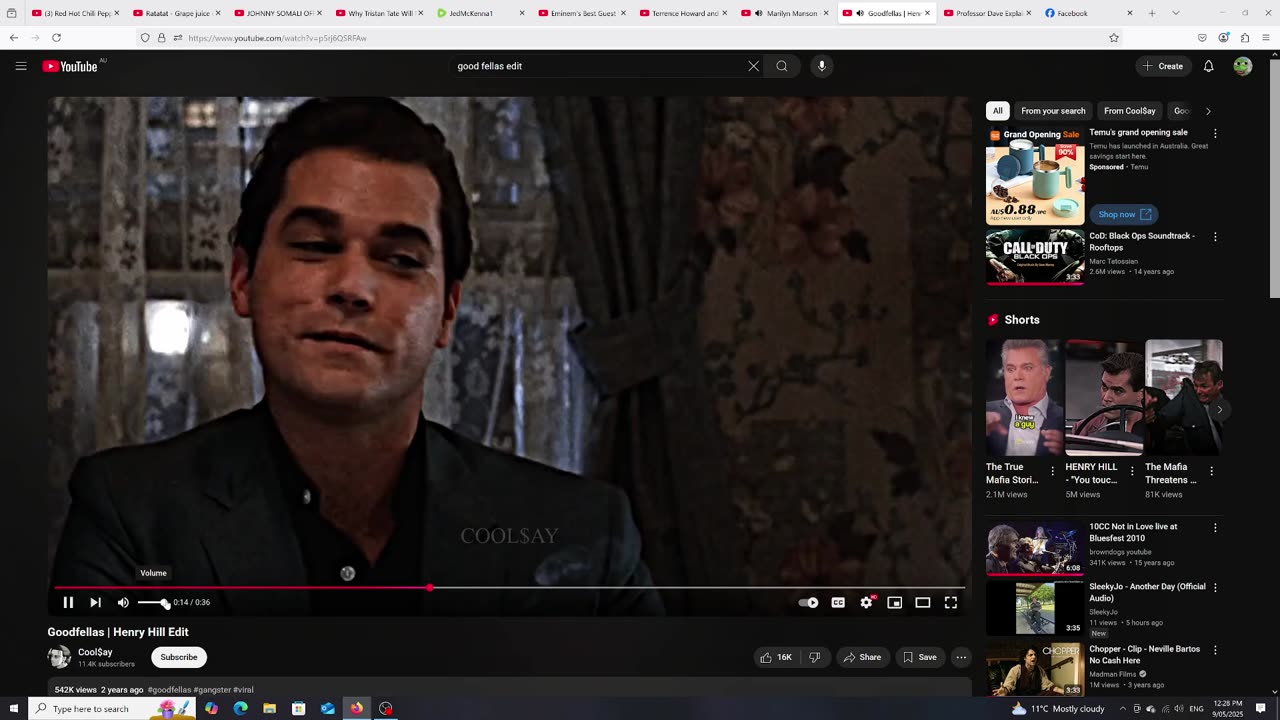Open a new browser tab
The image size is (1280, 720).
click(1152, 13)
